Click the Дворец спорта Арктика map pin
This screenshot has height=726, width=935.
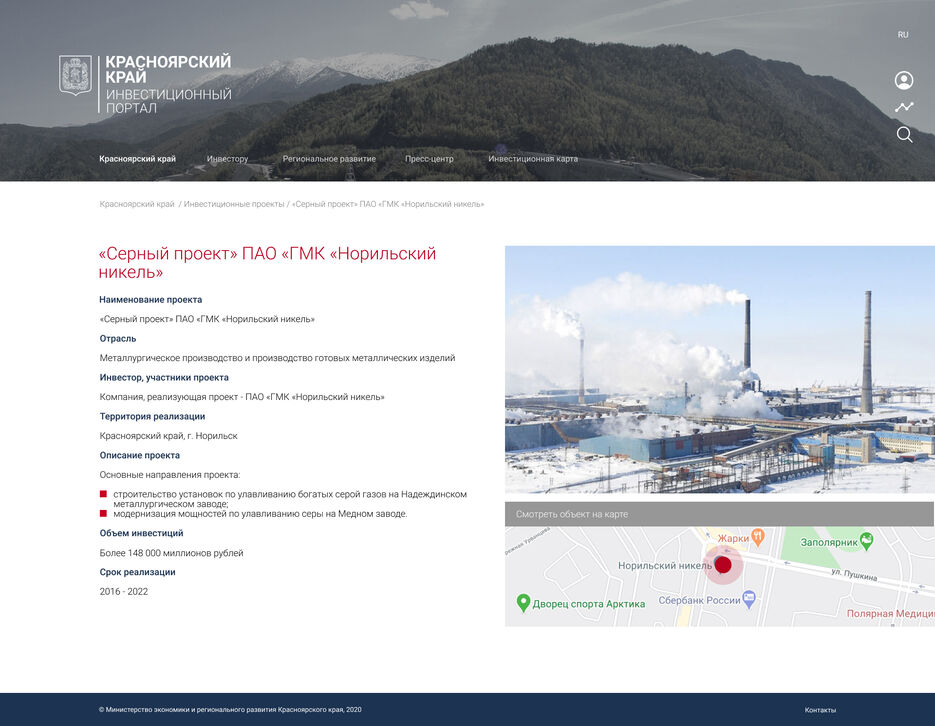523,603
